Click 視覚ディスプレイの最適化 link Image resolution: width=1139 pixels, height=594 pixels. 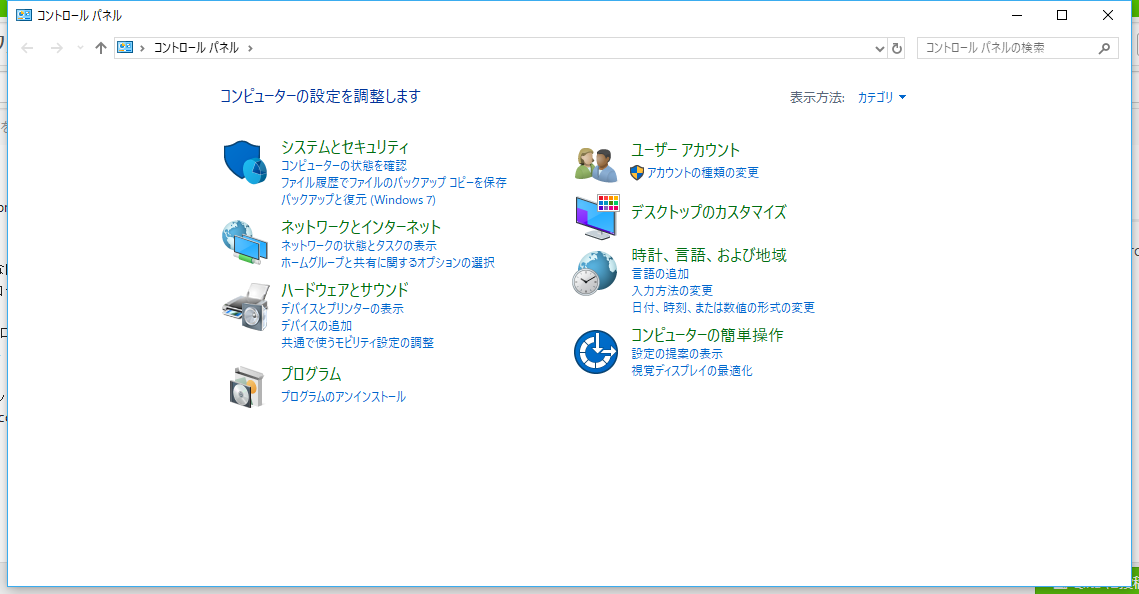click(692, 371)
